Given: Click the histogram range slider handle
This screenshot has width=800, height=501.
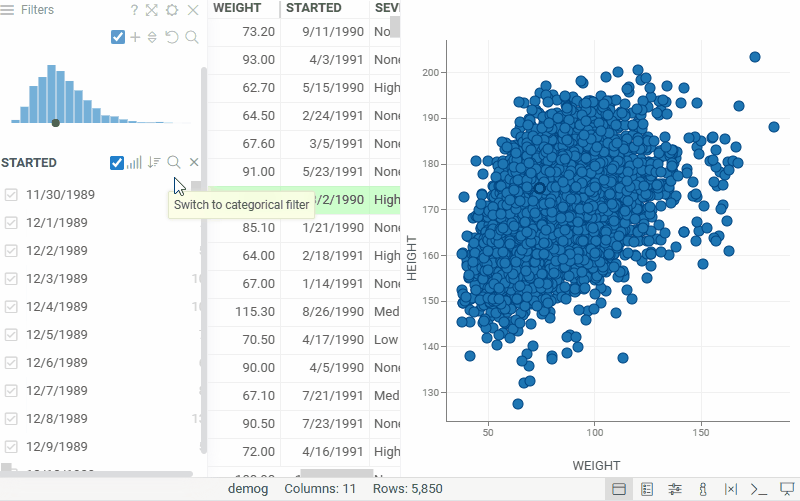Looking at the screenshot, I should pos(56,123).
